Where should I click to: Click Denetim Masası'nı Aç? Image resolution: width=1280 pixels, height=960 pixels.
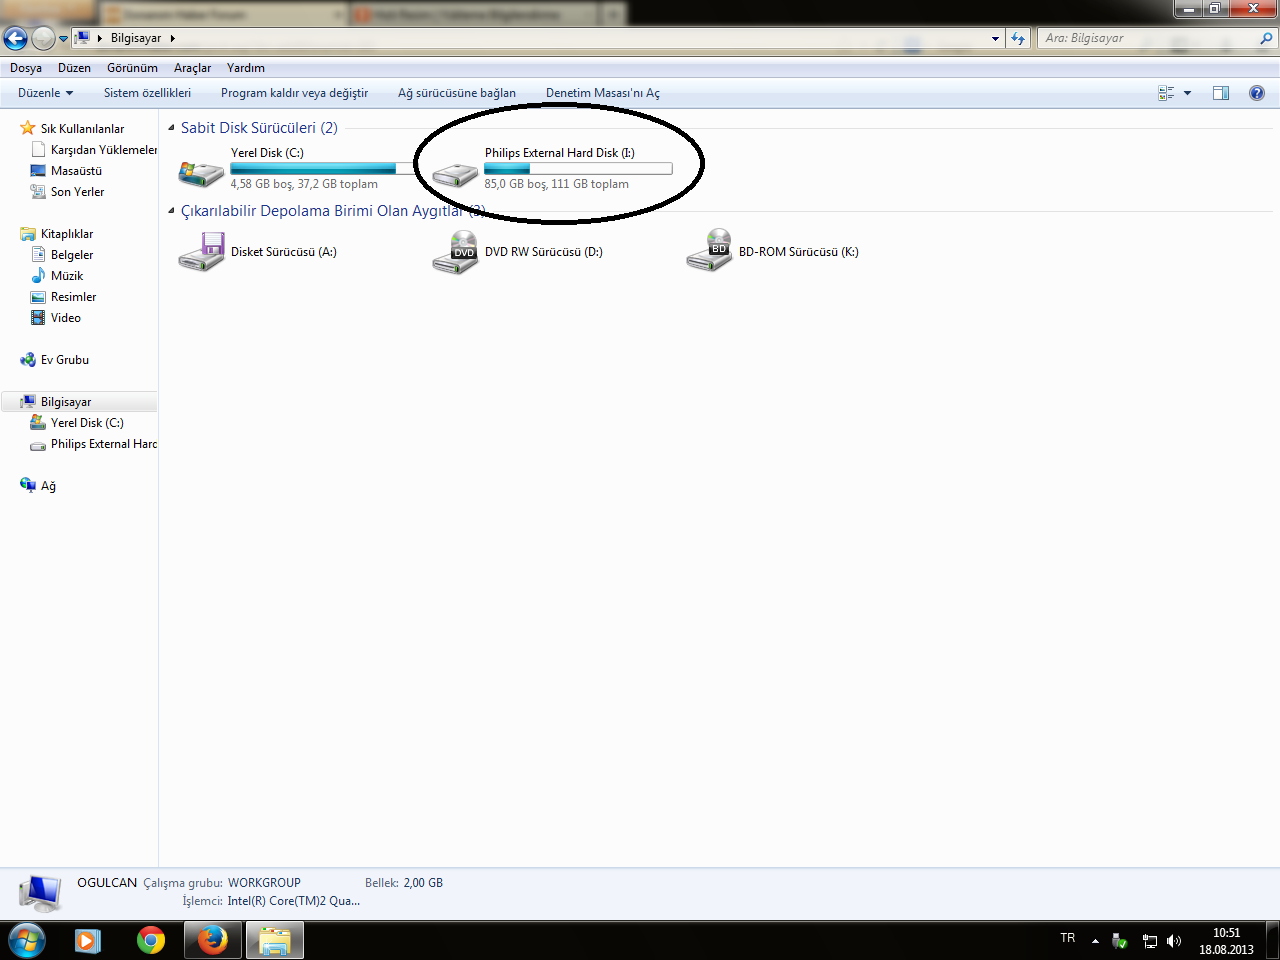tap(603, 93)
